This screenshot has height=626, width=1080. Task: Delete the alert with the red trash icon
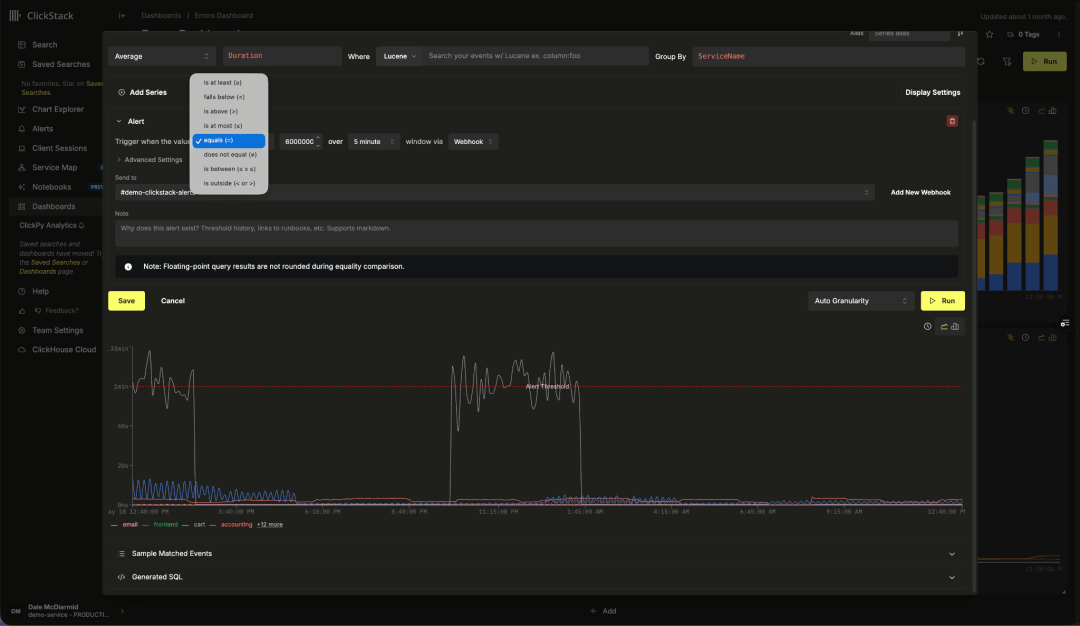952,121
